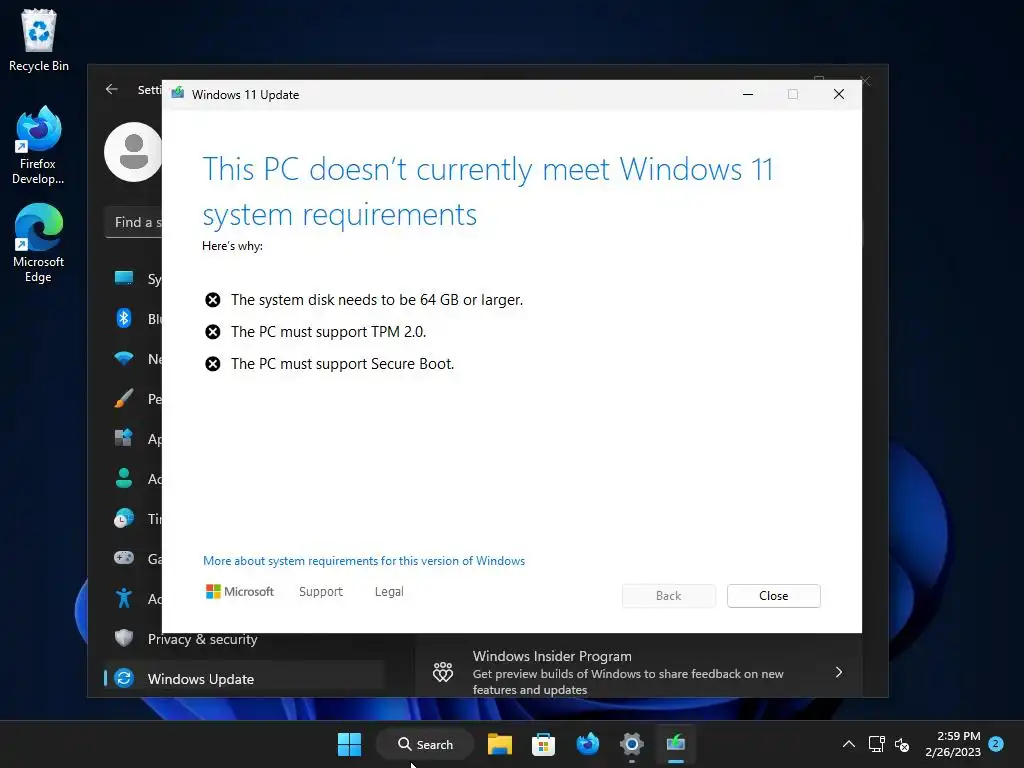Viewport: 1024px width, 768px height.
Task: Expand the Windows Insider Program chevron
Action: pos(839,672)
